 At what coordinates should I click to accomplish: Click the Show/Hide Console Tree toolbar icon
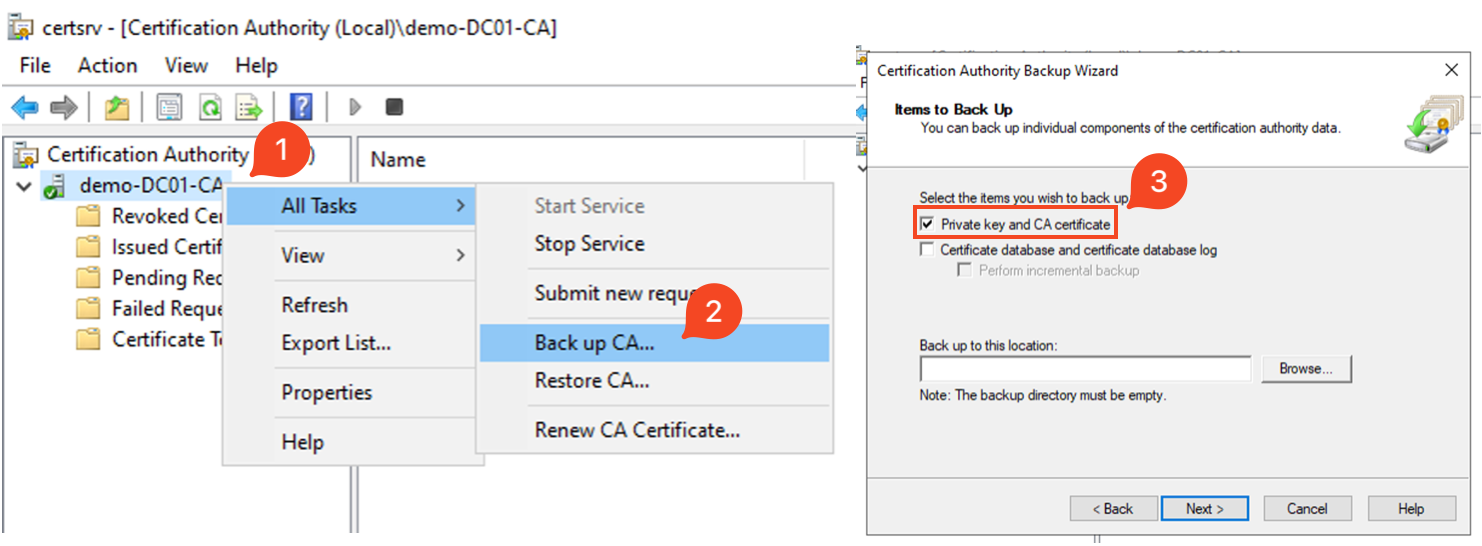(x=168, y=107)
